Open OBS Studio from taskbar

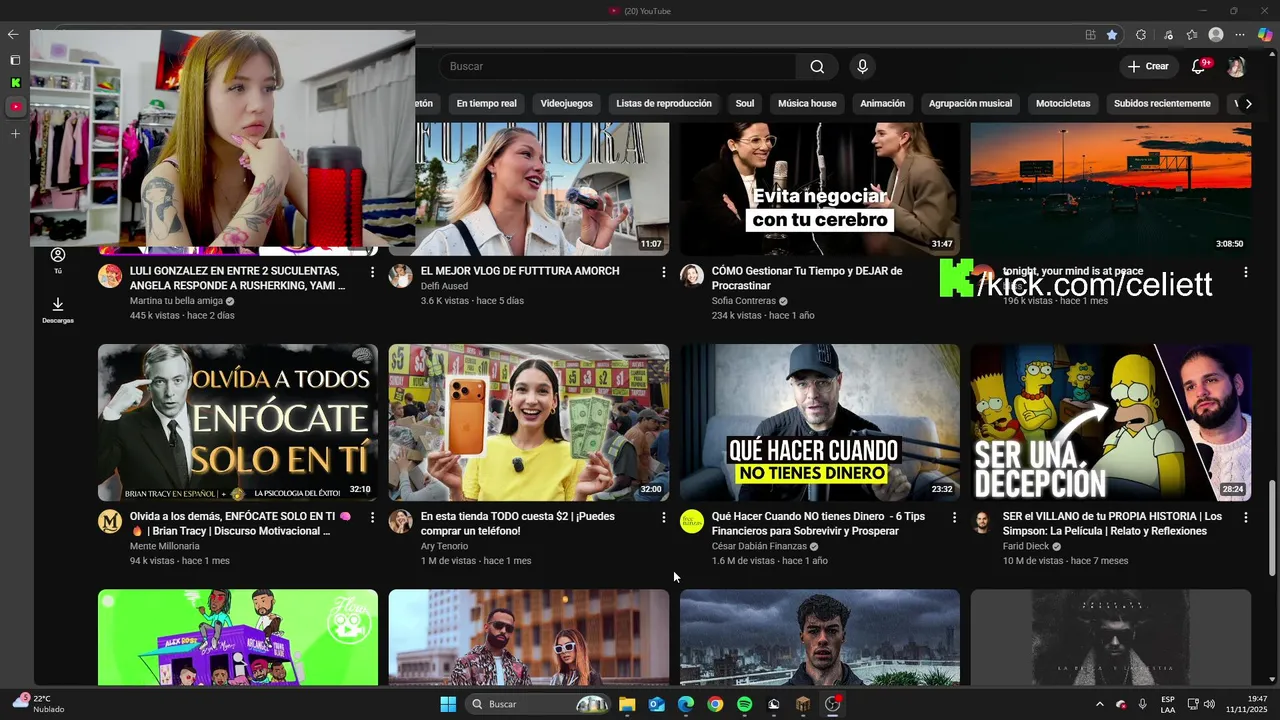point(832,704)
